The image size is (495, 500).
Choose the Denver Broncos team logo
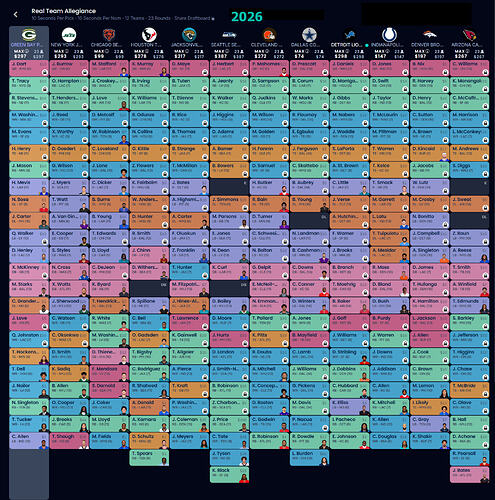click(429, 35)
